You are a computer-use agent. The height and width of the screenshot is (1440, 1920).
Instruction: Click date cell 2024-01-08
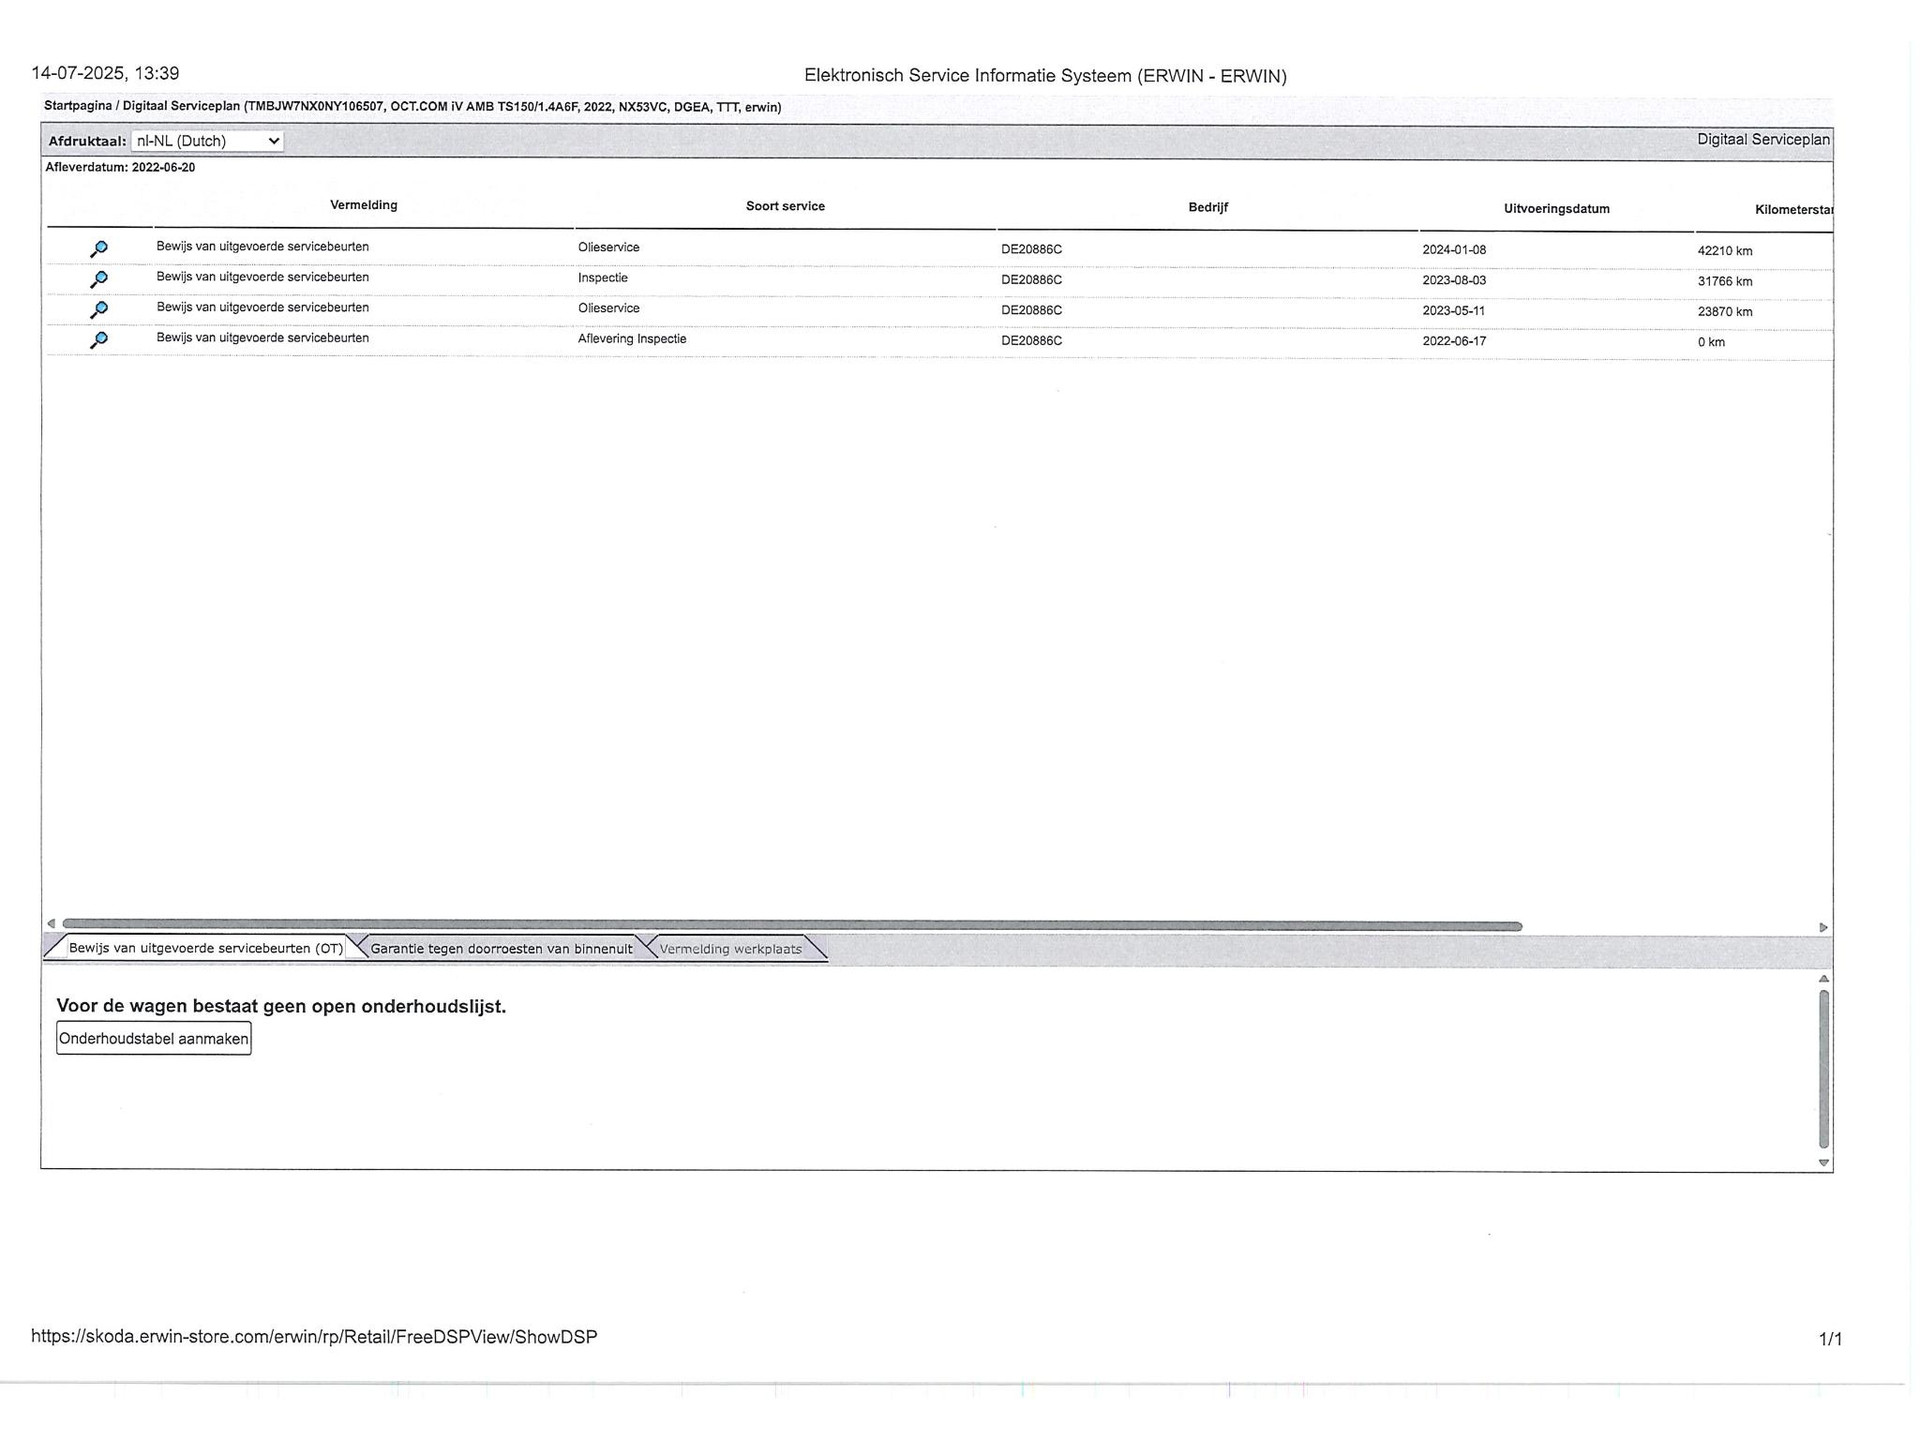[1454, 250]
